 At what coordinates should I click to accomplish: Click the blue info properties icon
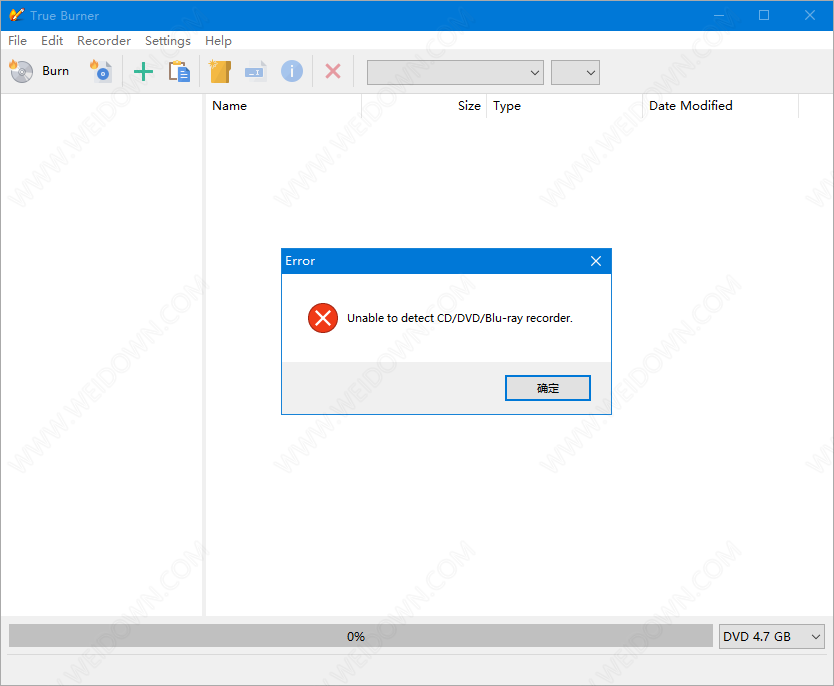291,71
